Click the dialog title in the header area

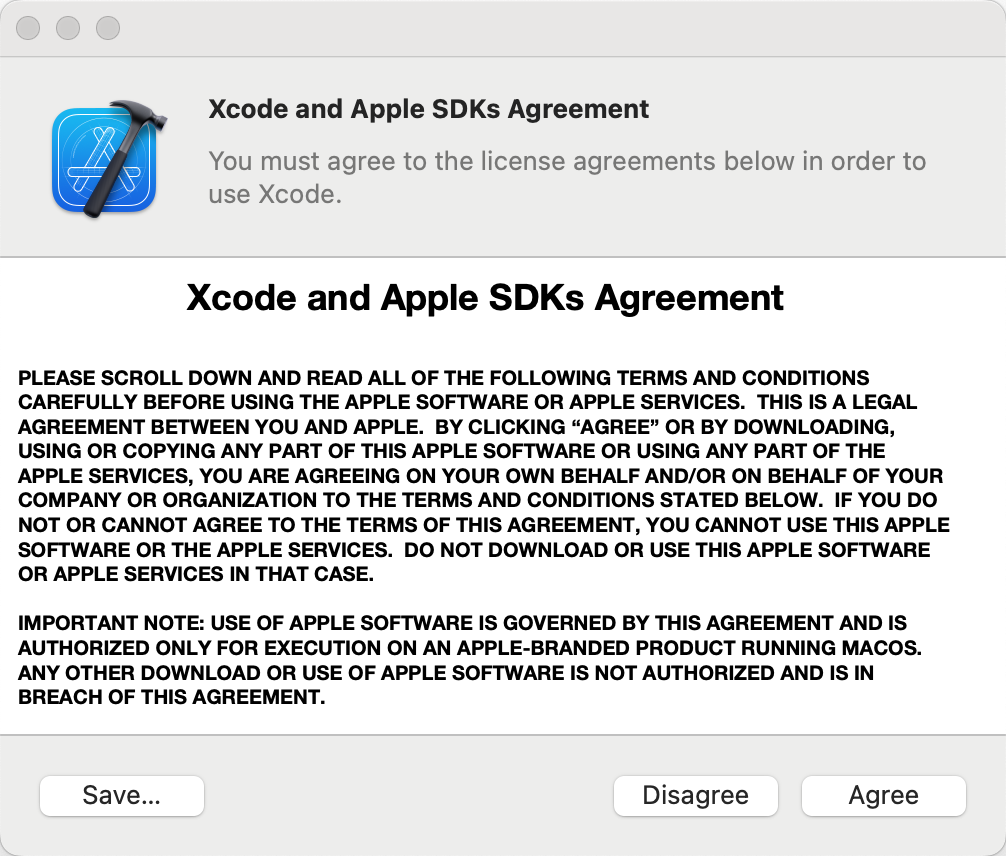click(x=428, y=109)
